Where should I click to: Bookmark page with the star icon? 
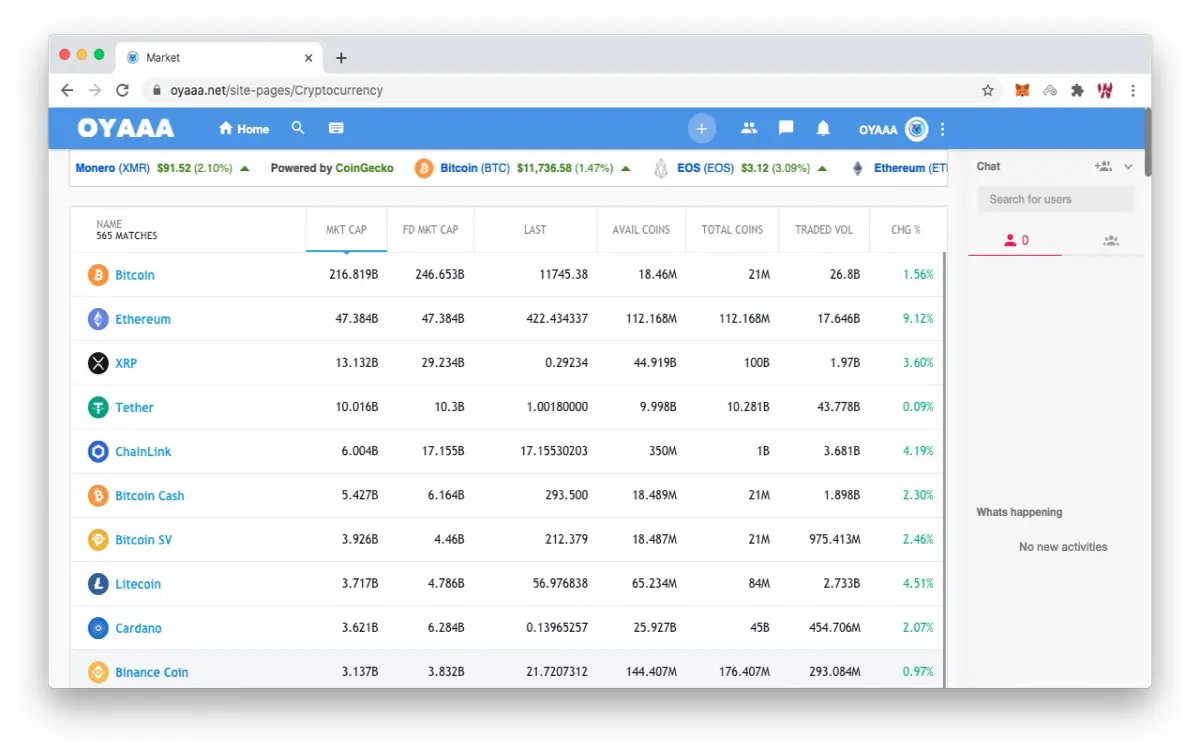coord(988,90)
